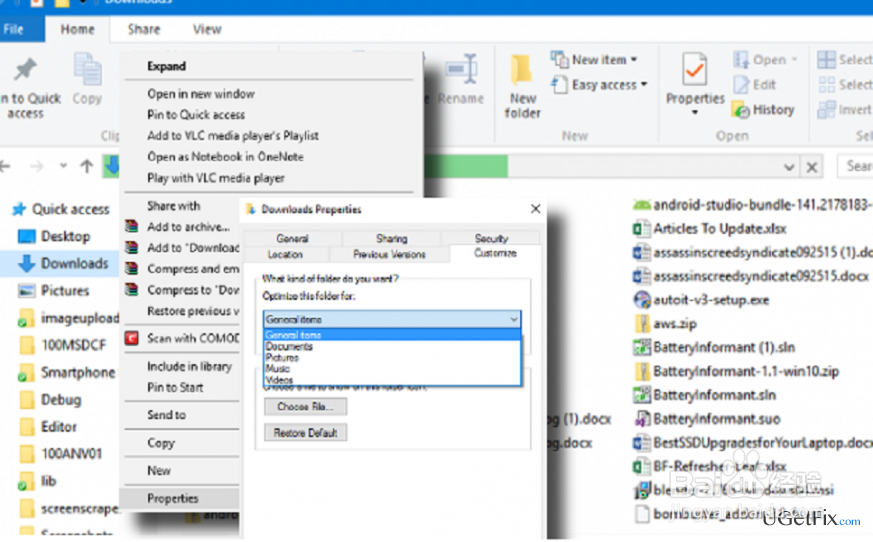Open the recent locations dropdown arrow
Image resolution: width=873 pixels, height=542 pixels.
(63, 165)
